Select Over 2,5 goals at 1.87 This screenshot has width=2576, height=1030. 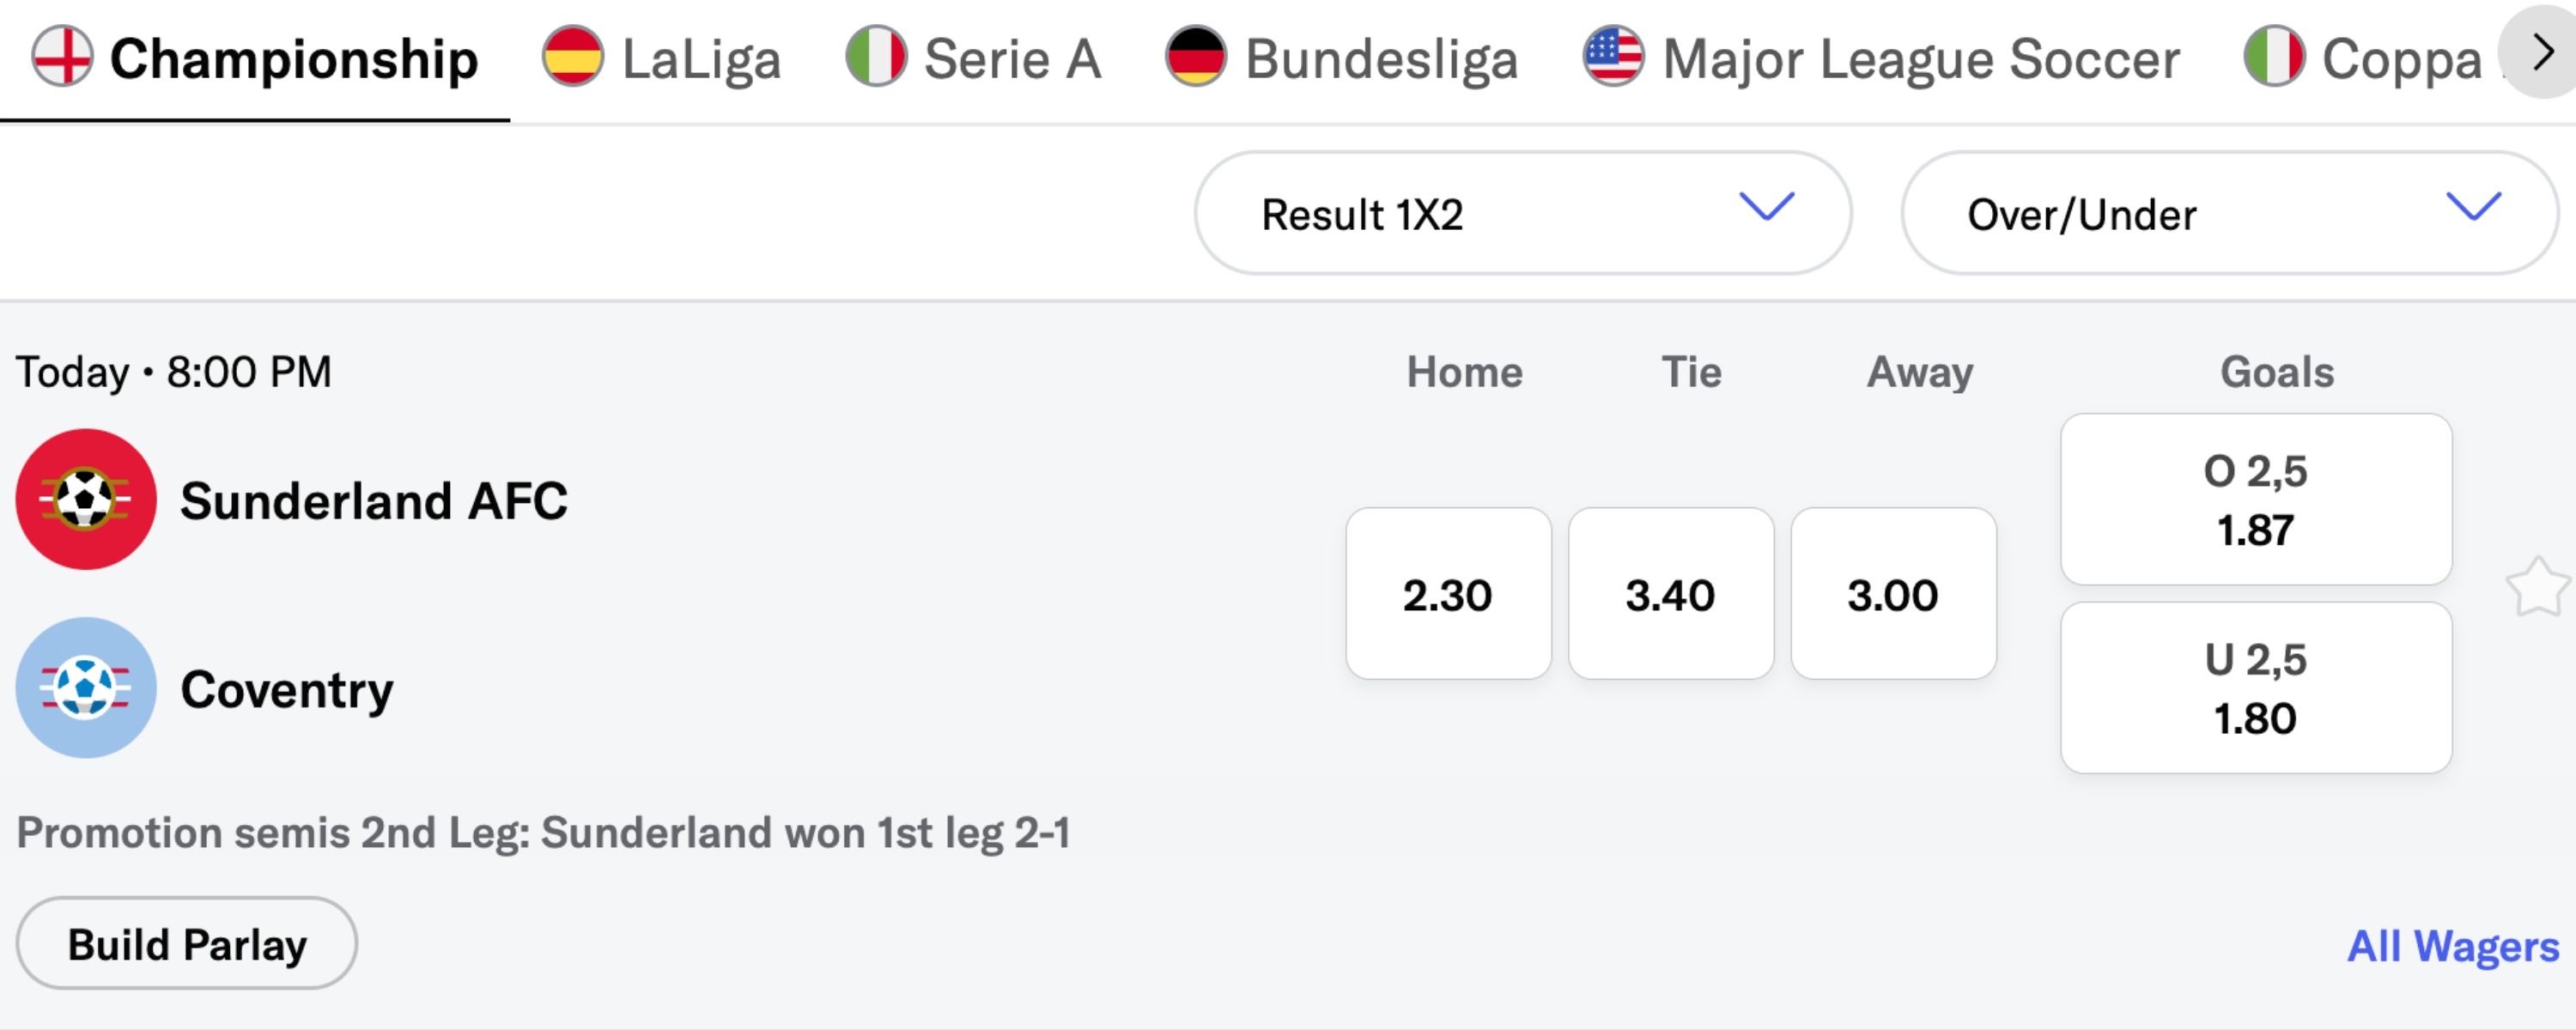[x=2256, y=499]
